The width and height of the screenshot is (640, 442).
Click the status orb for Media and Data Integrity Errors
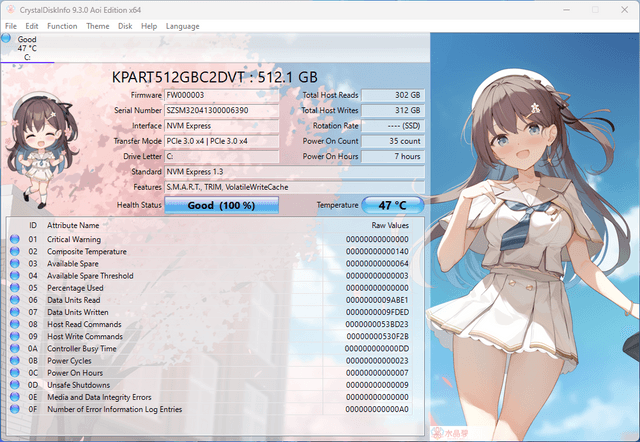click(15, 397)
